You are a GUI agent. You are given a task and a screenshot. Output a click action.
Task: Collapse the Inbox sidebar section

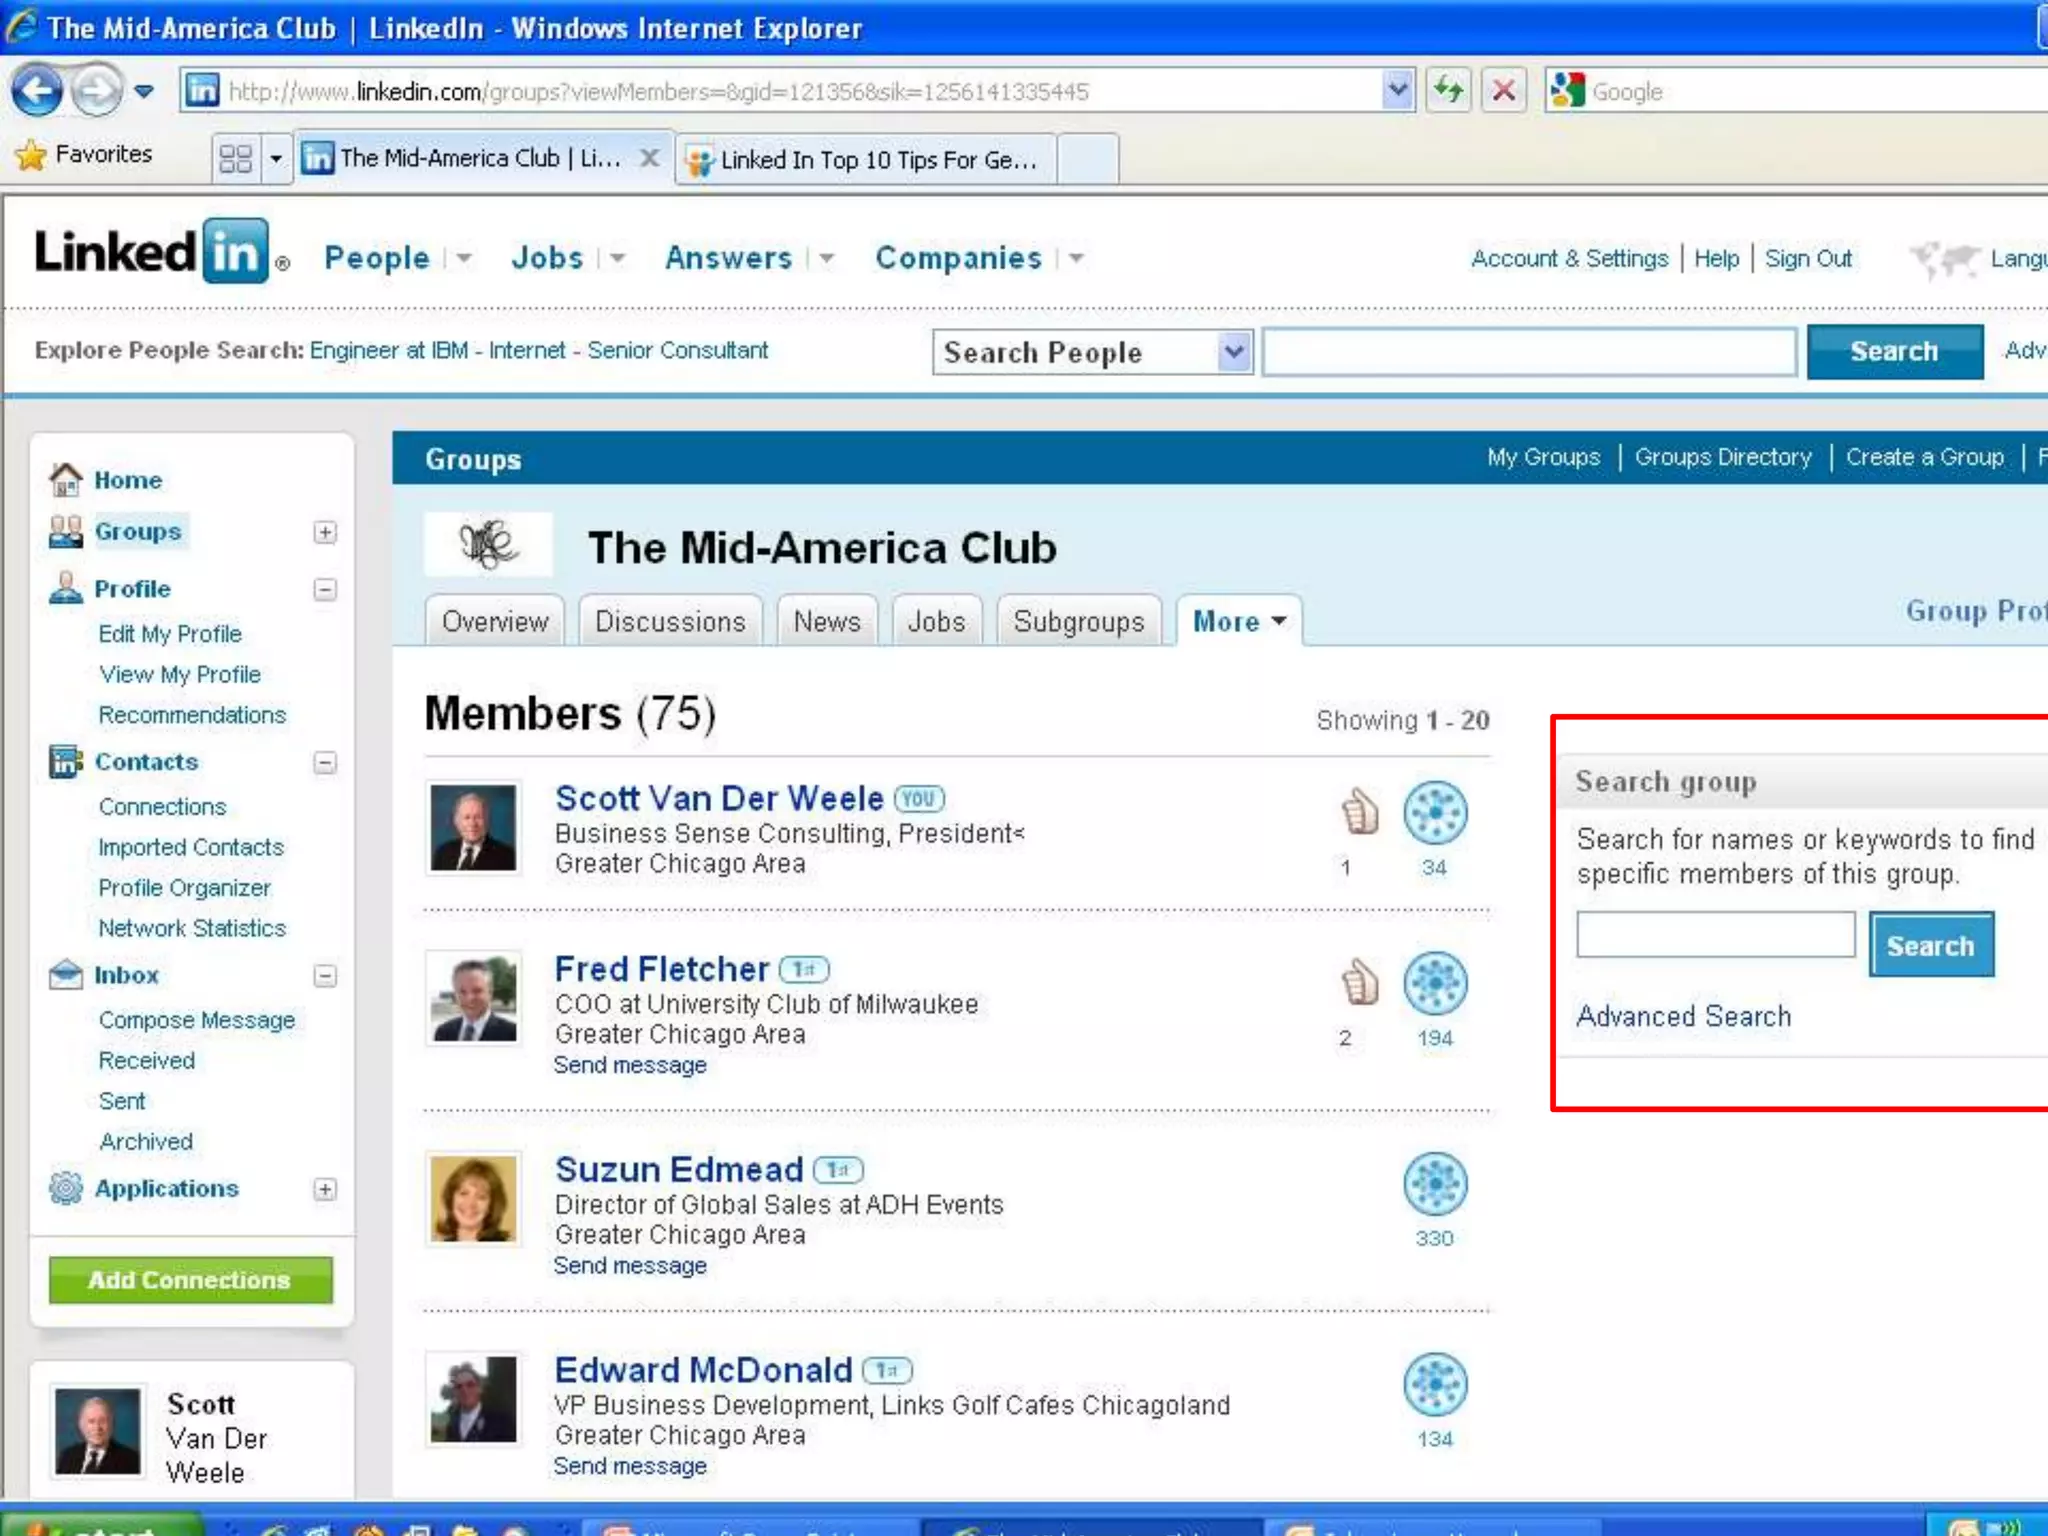pyautogui.click(x=325, y=975)
